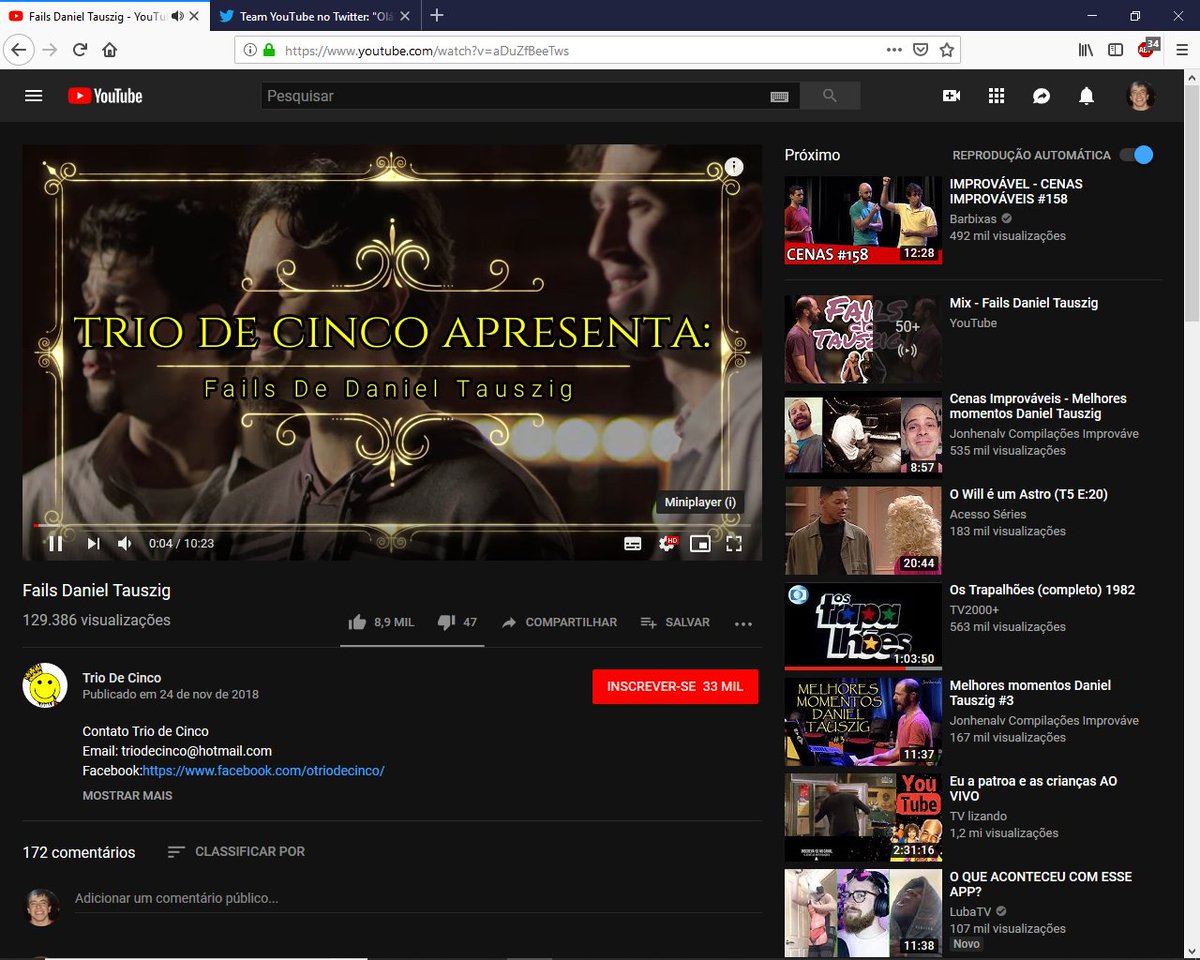Click COMPARTILHAR to share video
Image resolution: width=1200 pixels, height=960 pixels.
[559, 622]
